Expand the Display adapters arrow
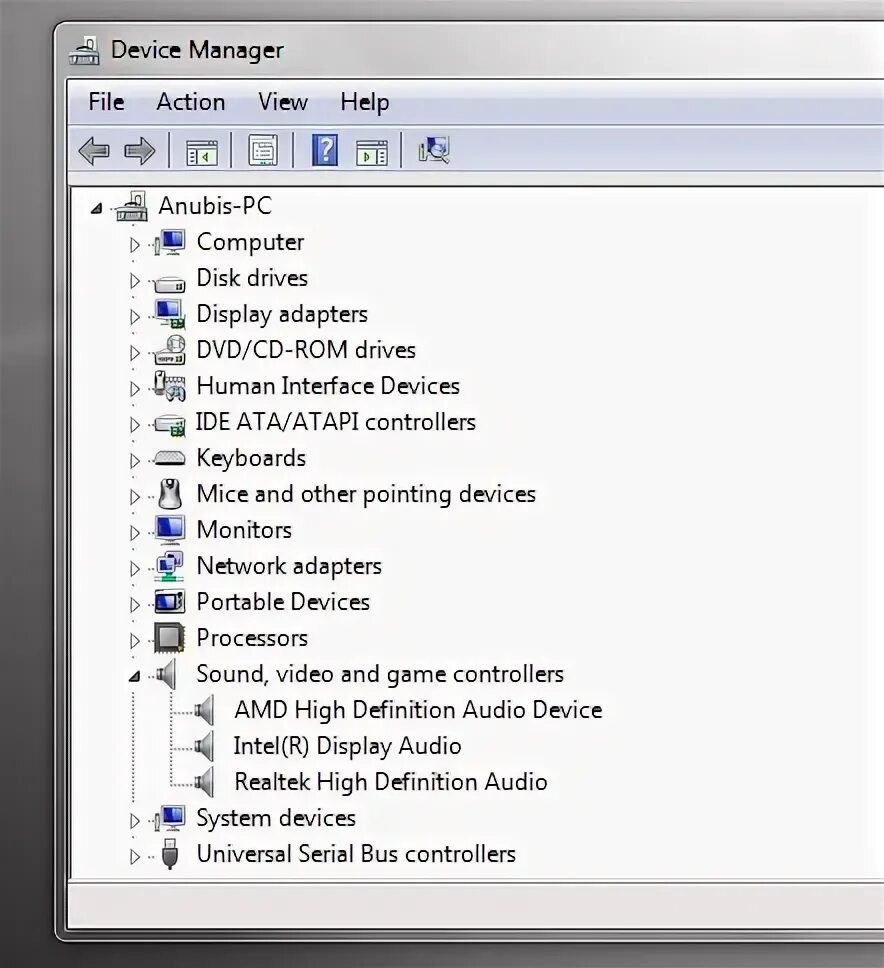The width and height of the screenshot is (884, 968). [x=135, y=317]
